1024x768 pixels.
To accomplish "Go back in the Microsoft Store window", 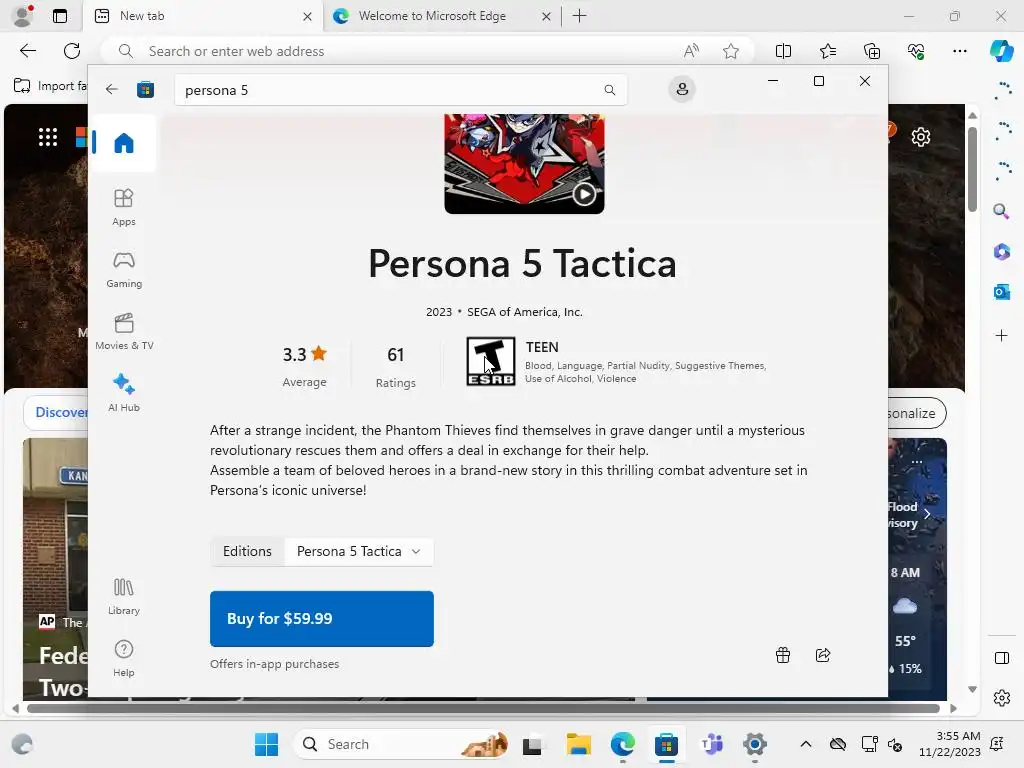I will tap(112, 89).
